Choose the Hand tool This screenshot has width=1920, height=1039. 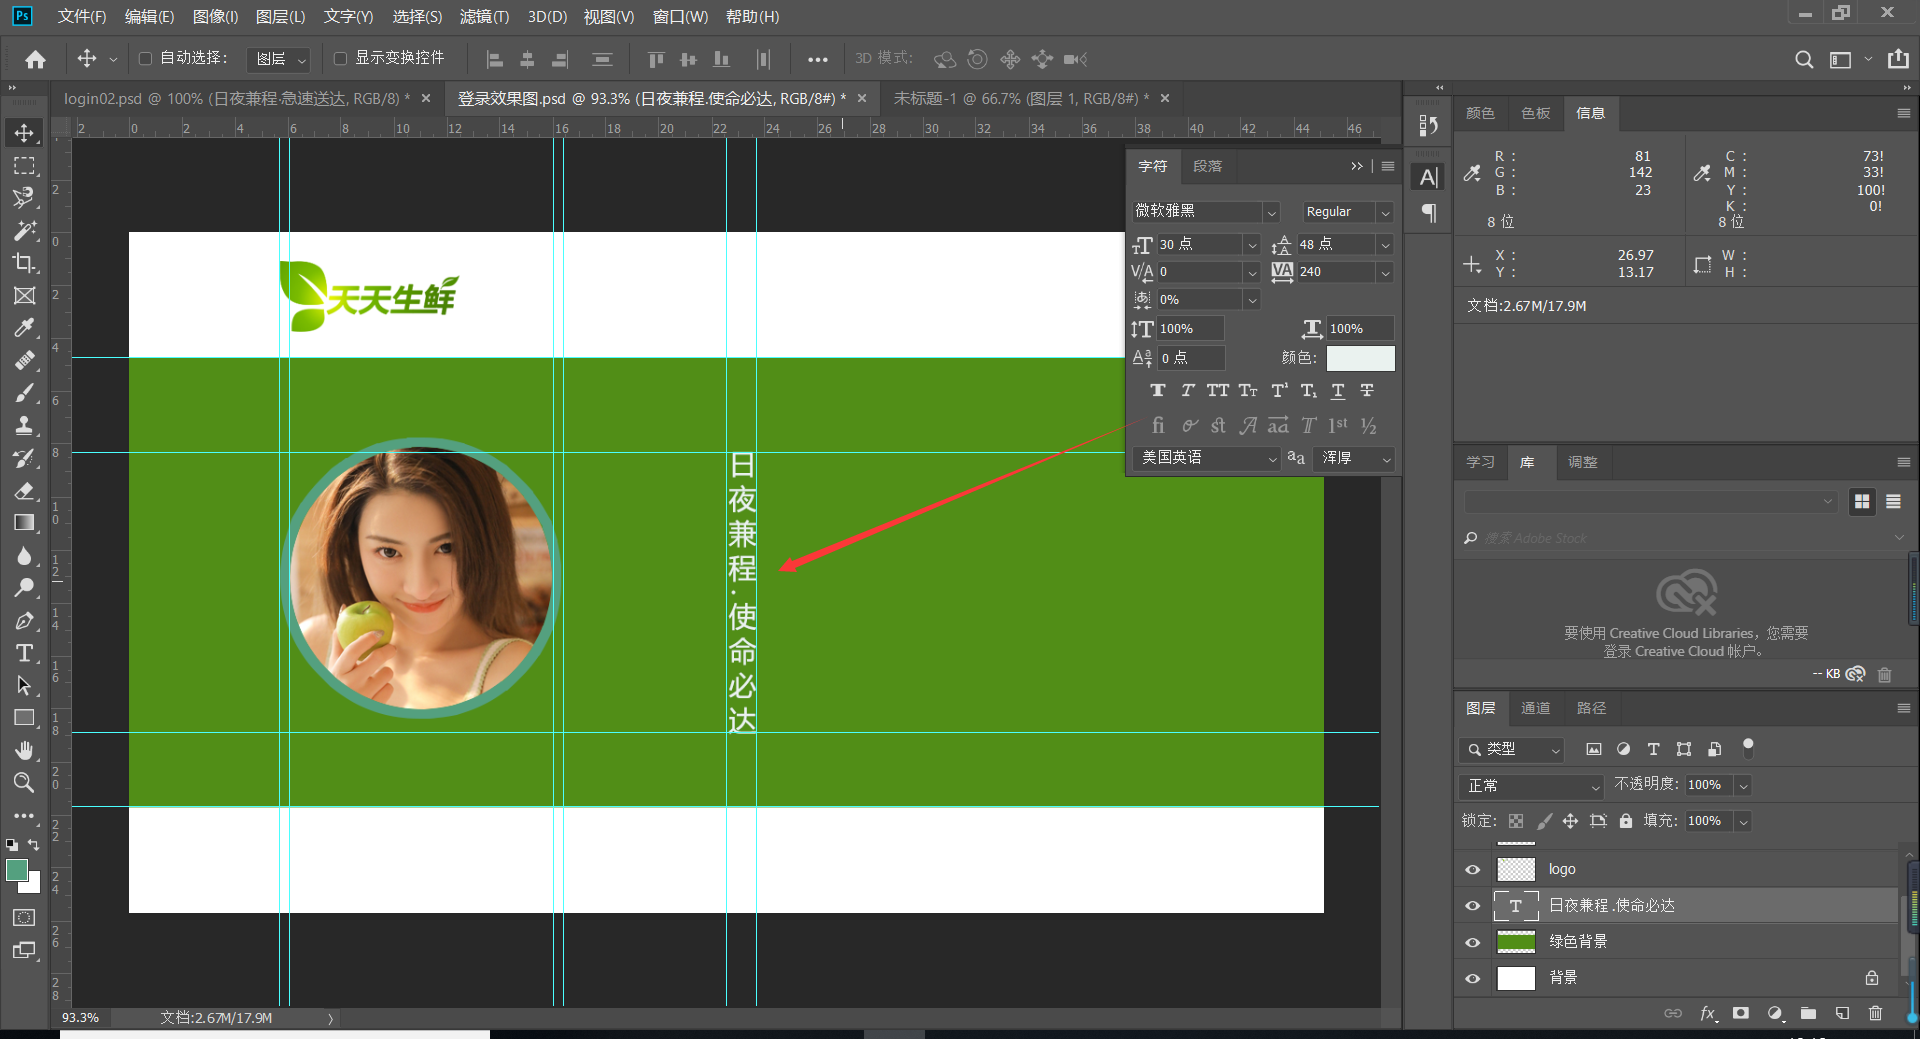click(24, 750)
